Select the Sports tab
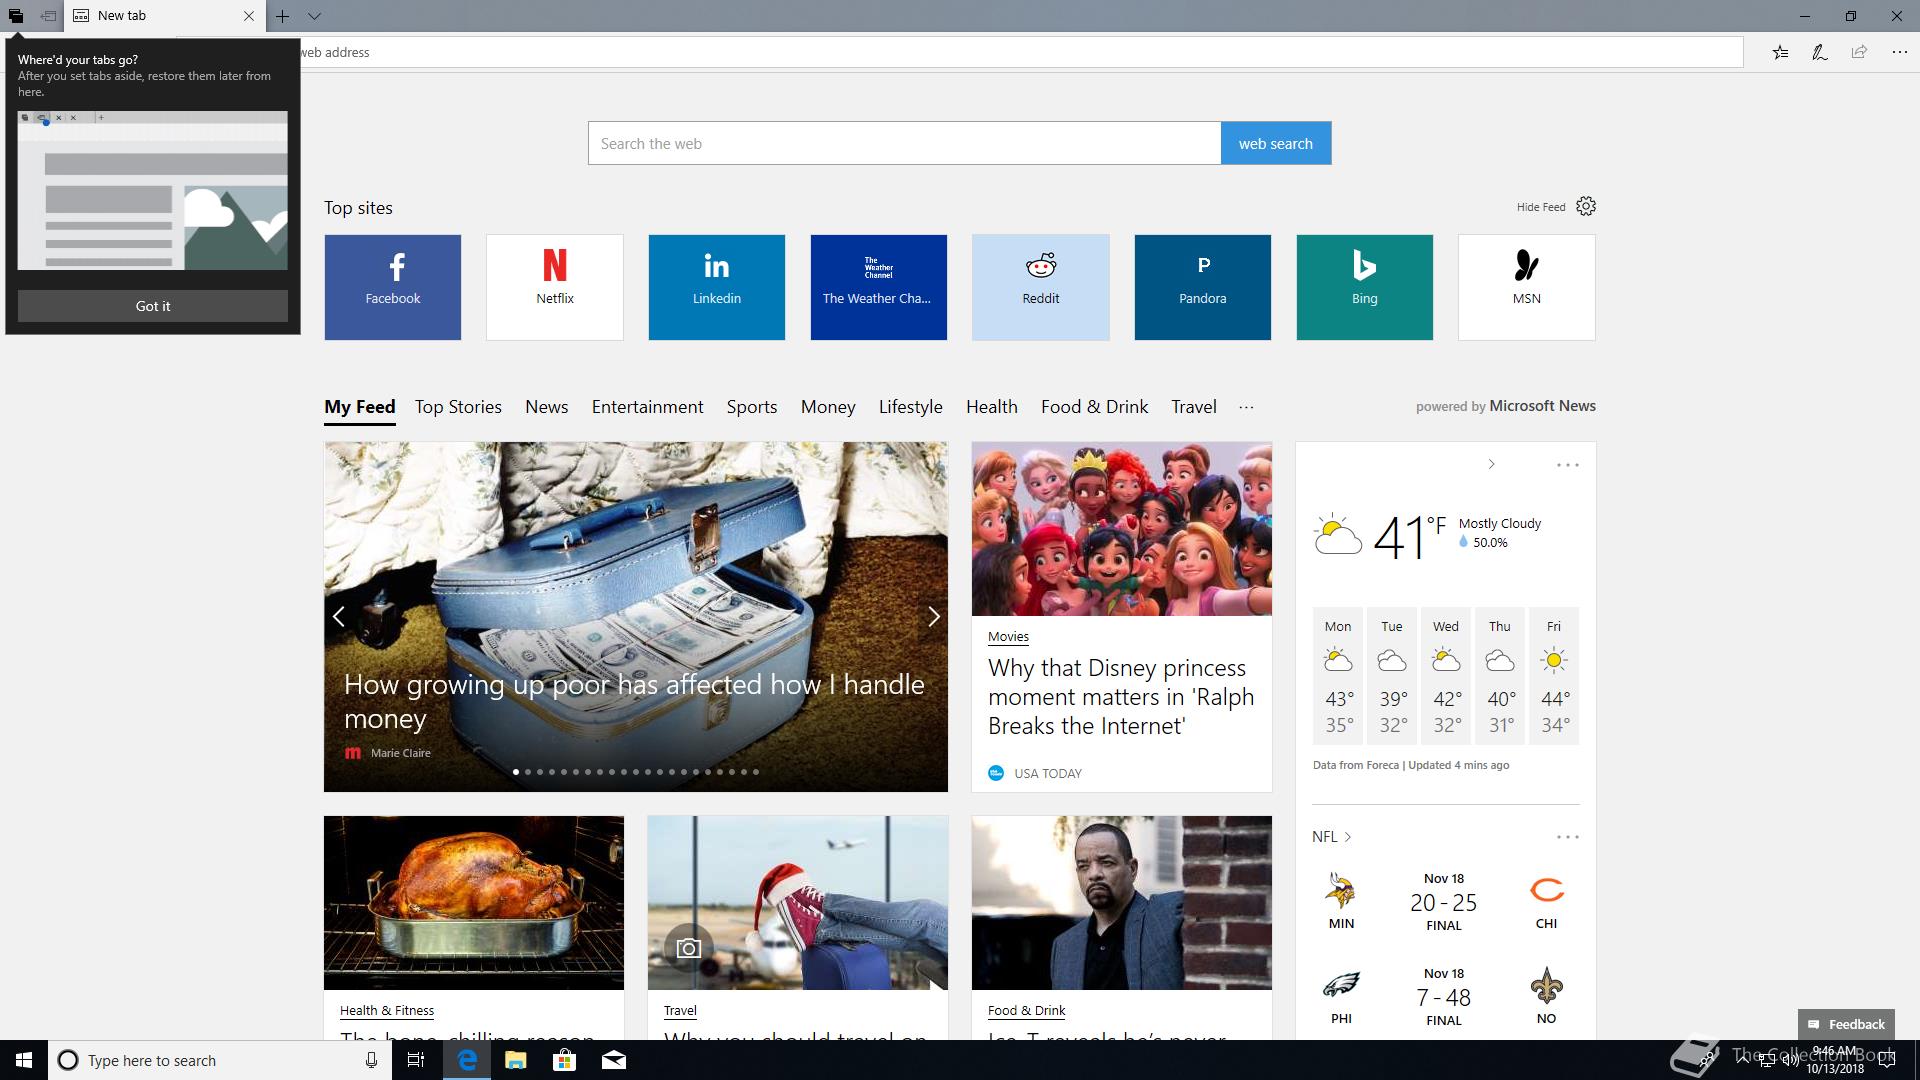The height and width of the screenshot is (1080, 1920). [x=752, y=407]
